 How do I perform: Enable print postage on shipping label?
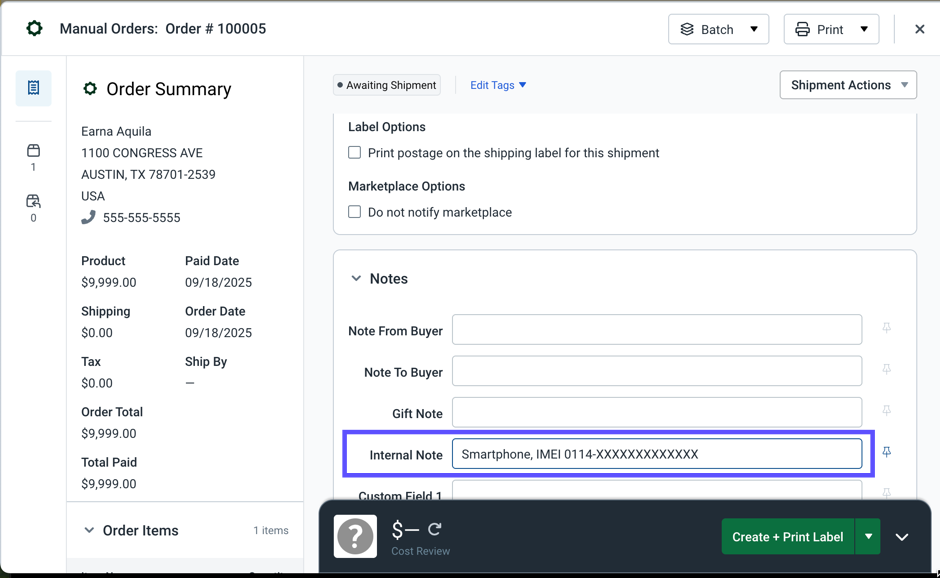click(x=355, y=153)
